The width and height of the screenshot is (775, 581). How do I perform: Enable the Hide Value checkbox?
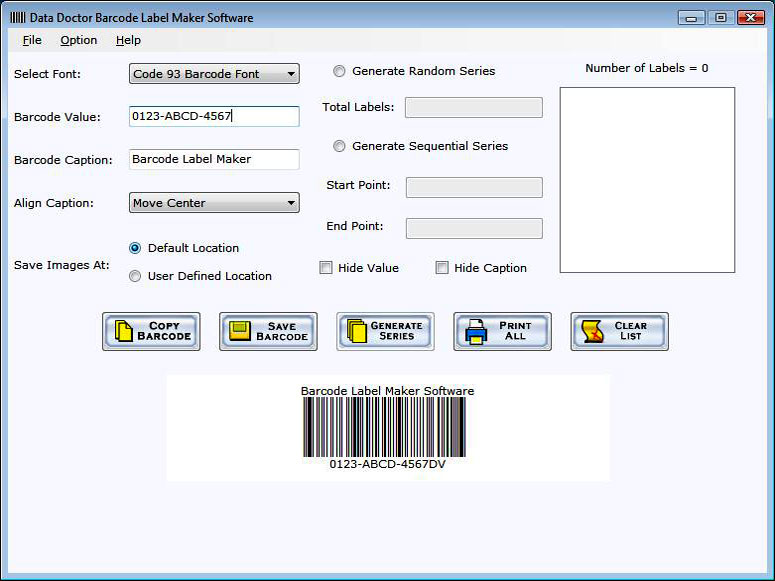pyautogui.click(x=326, y=268)
